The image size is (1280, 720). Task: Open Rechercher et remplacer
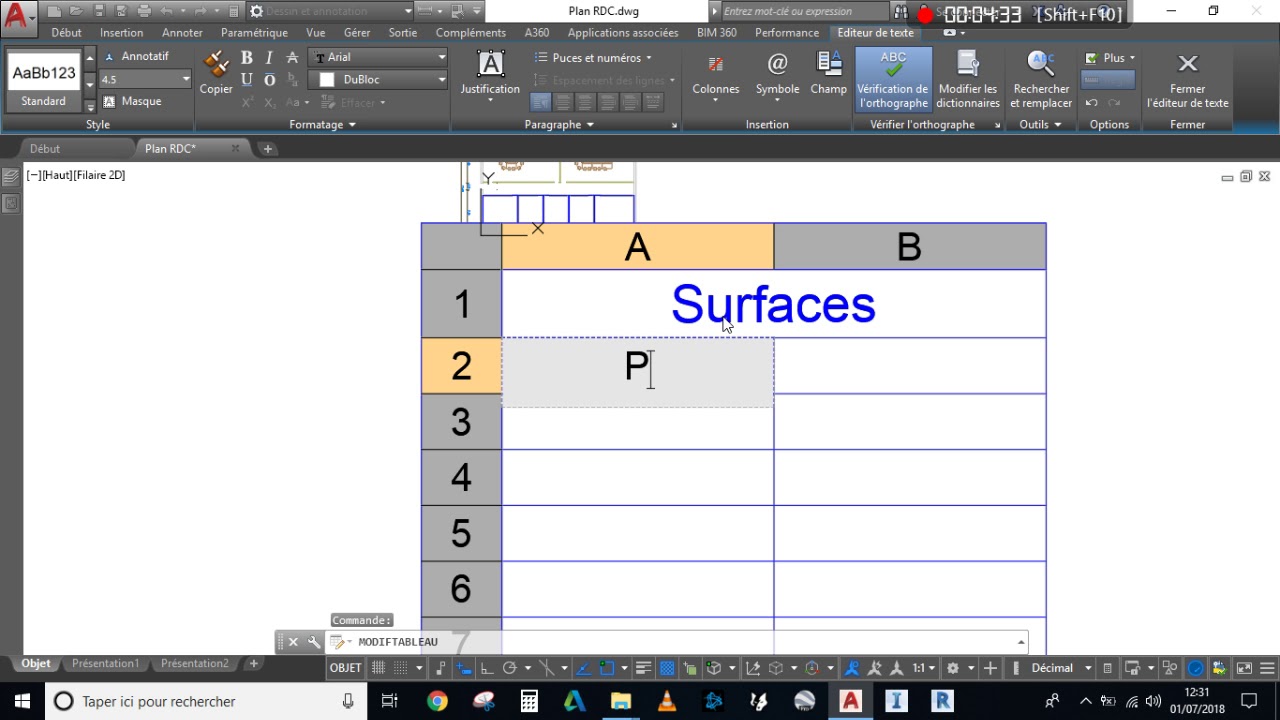(1041, 79)
